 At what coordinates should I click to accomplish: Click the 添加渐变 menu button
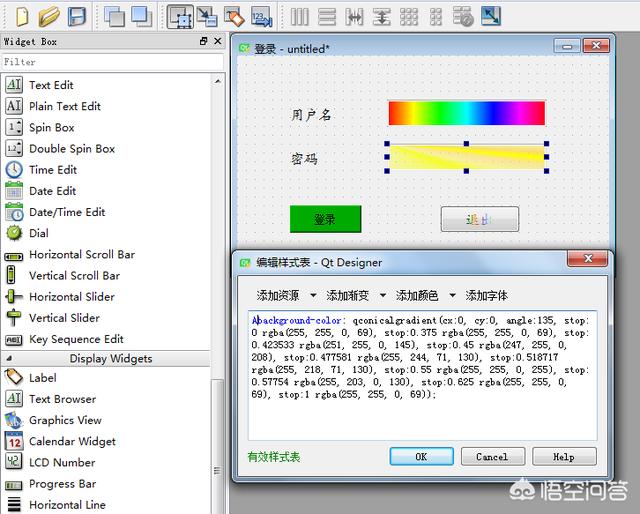click(347, 295)
